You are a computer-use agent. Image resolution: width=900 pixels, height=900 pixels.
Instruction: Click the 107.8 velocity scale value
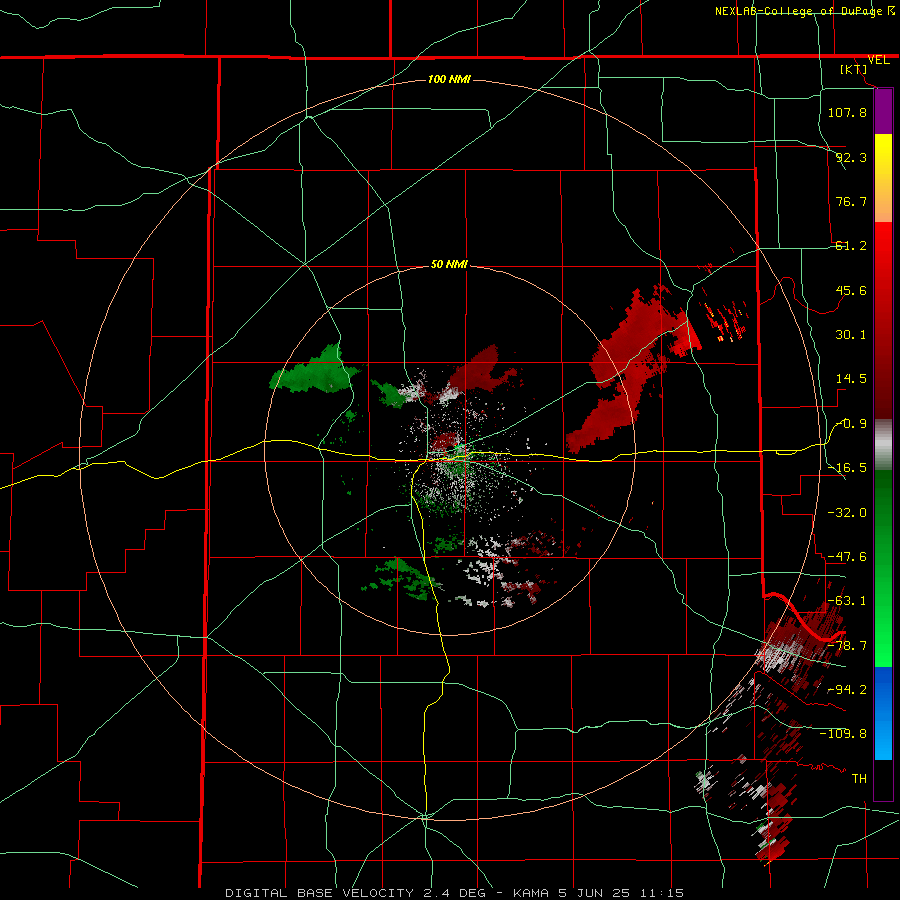click(847, 112)
